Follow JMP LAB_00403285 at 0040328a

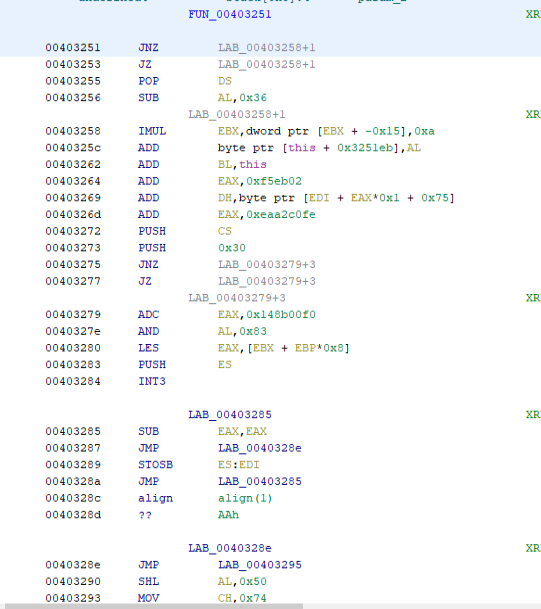pos(259,482)
